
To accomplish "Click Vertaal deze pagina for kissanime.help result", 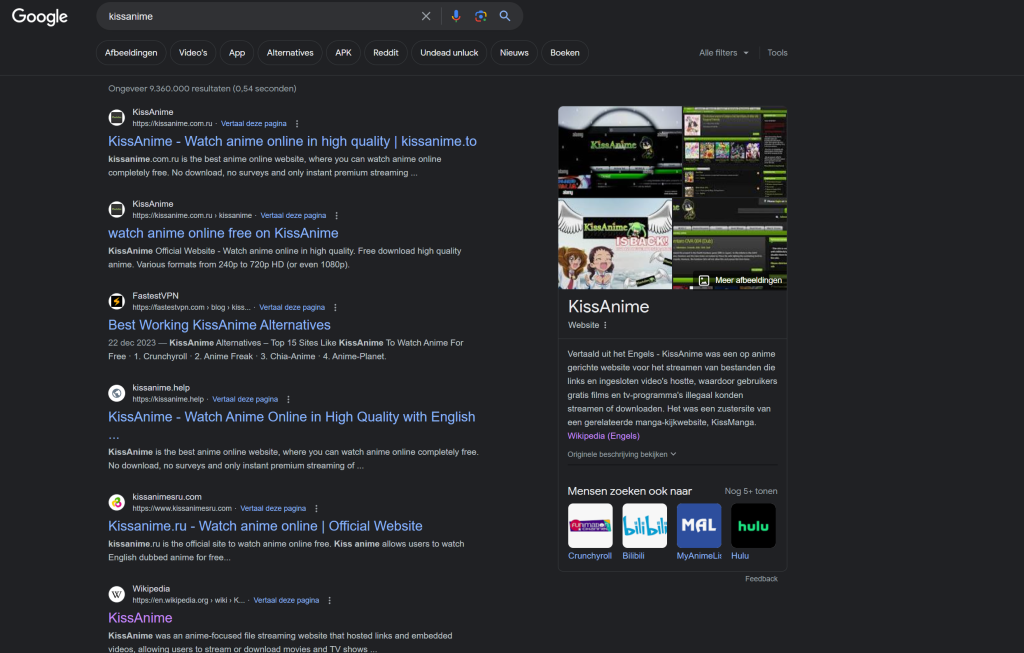I will click(x=245, y=399).
